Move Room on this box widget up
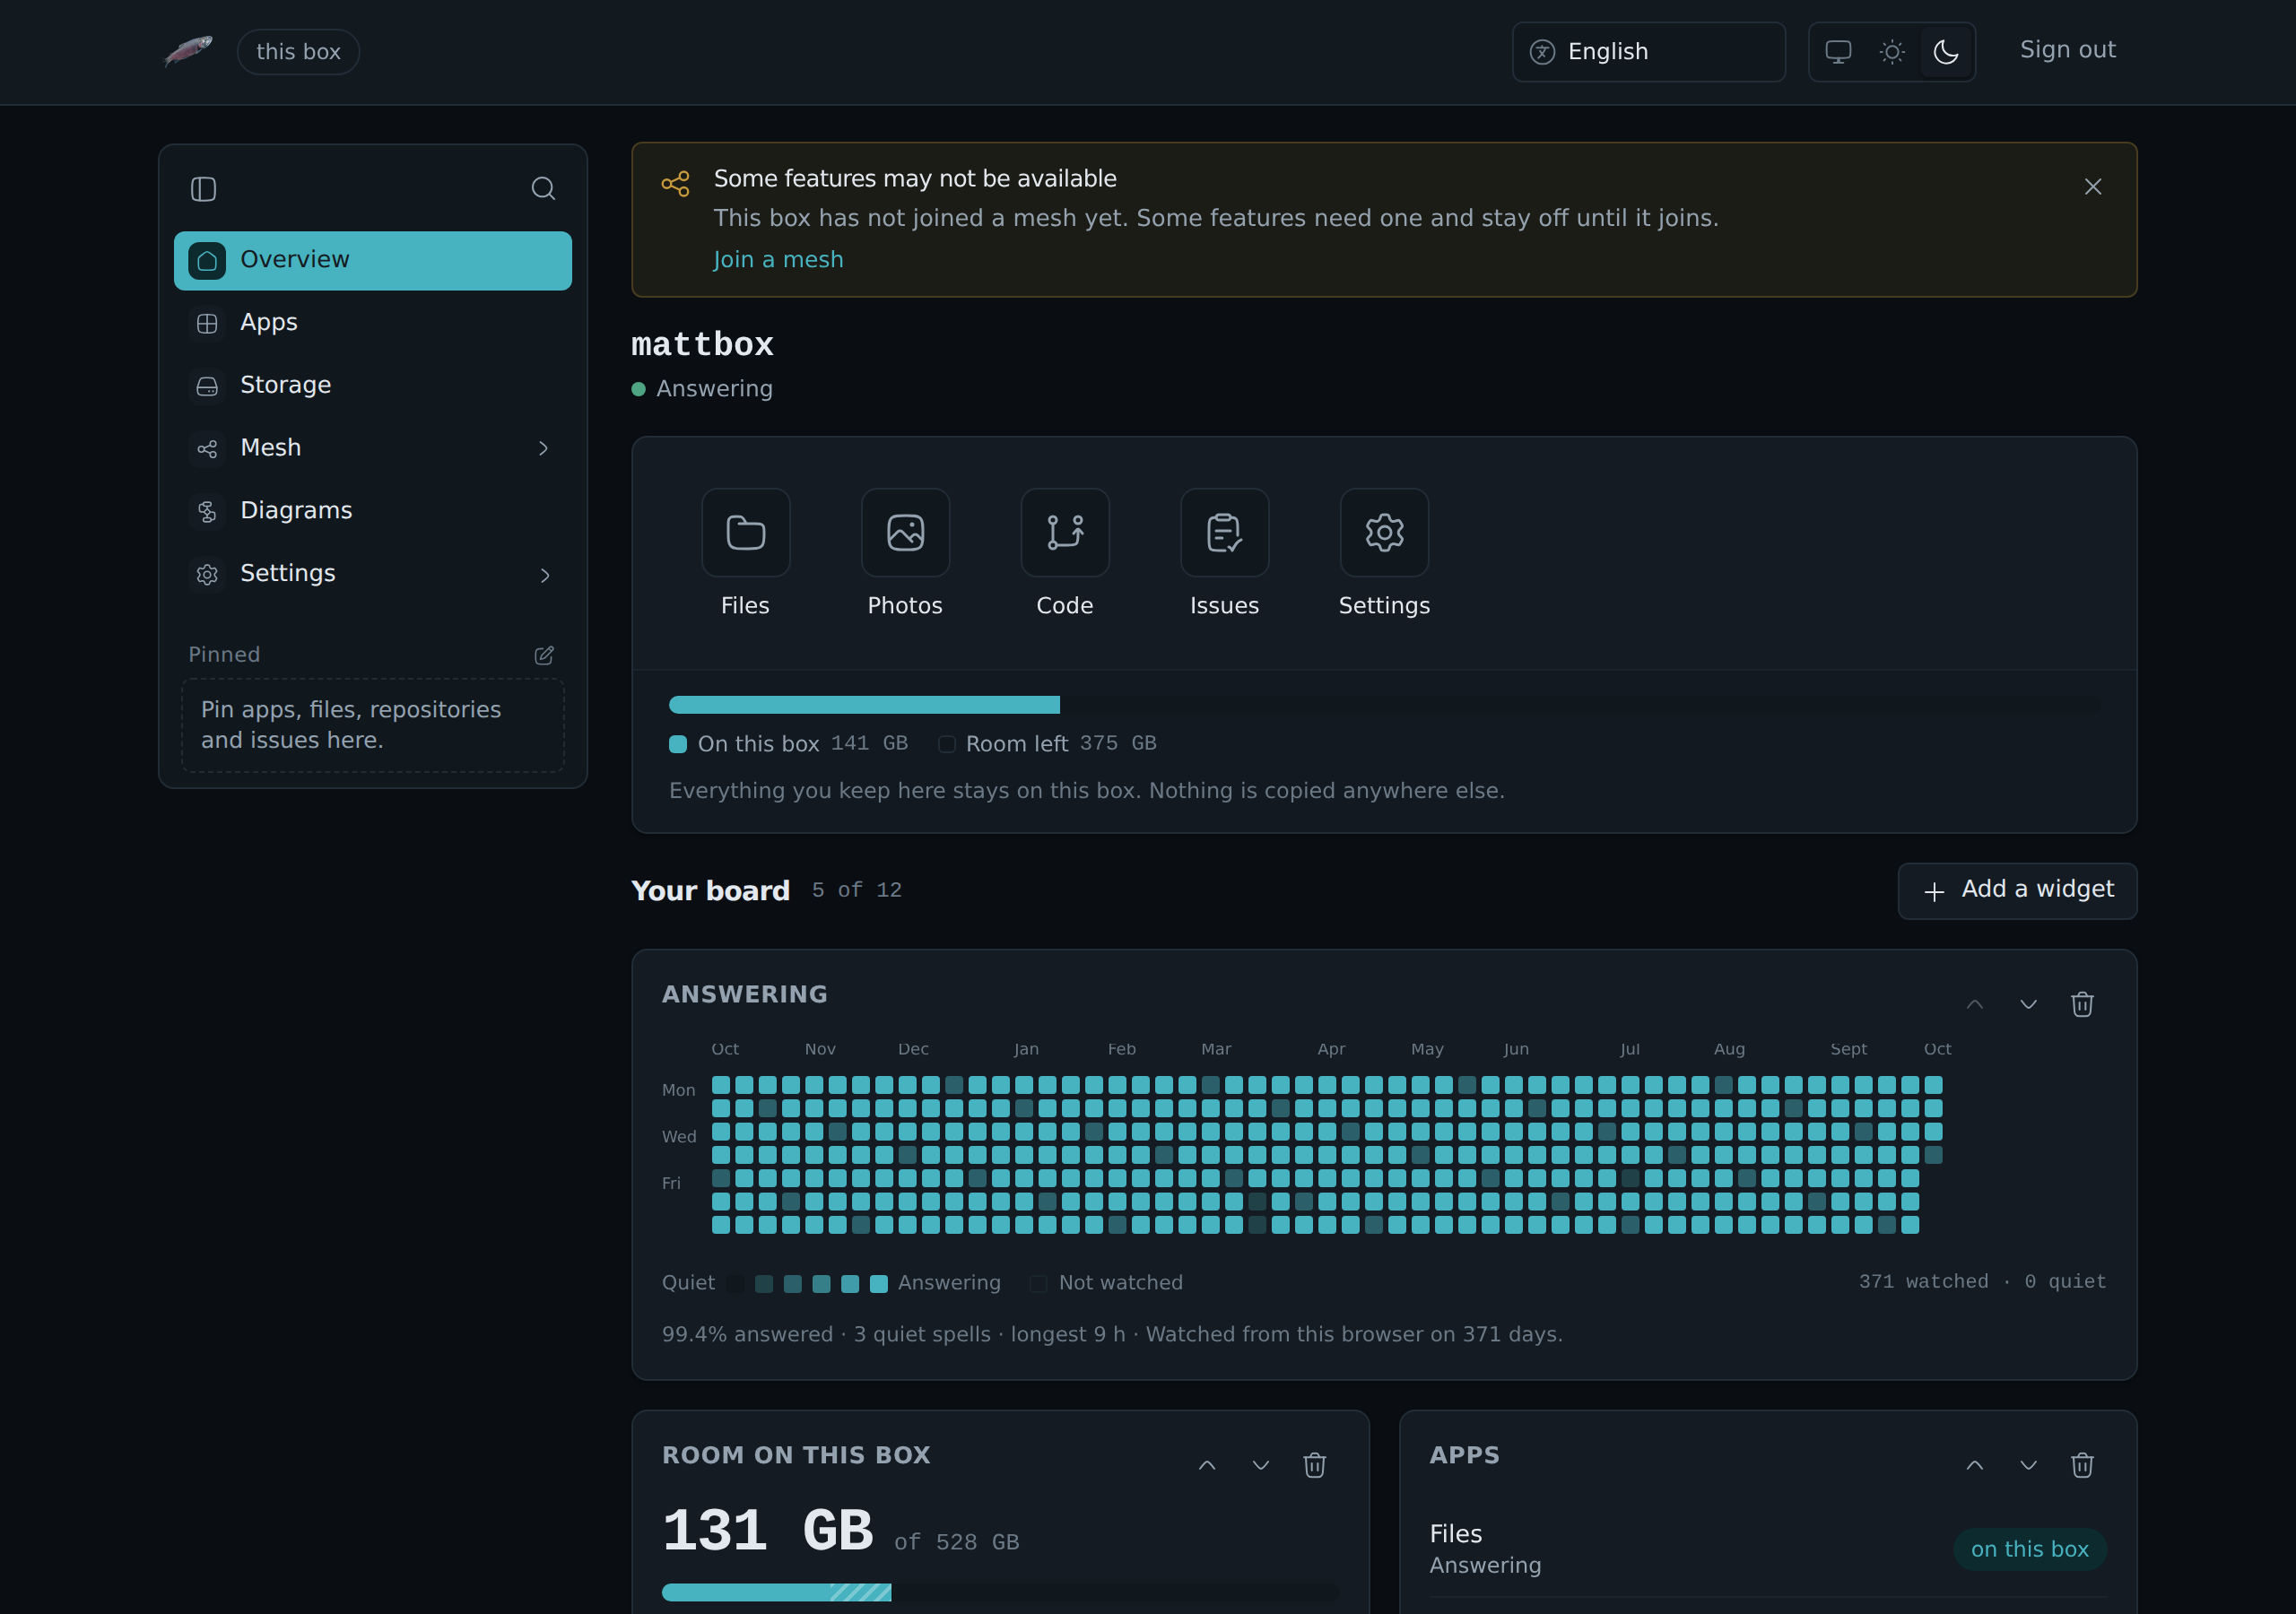Viewport: 2296px width, 1614px height. point(1207,1465)
